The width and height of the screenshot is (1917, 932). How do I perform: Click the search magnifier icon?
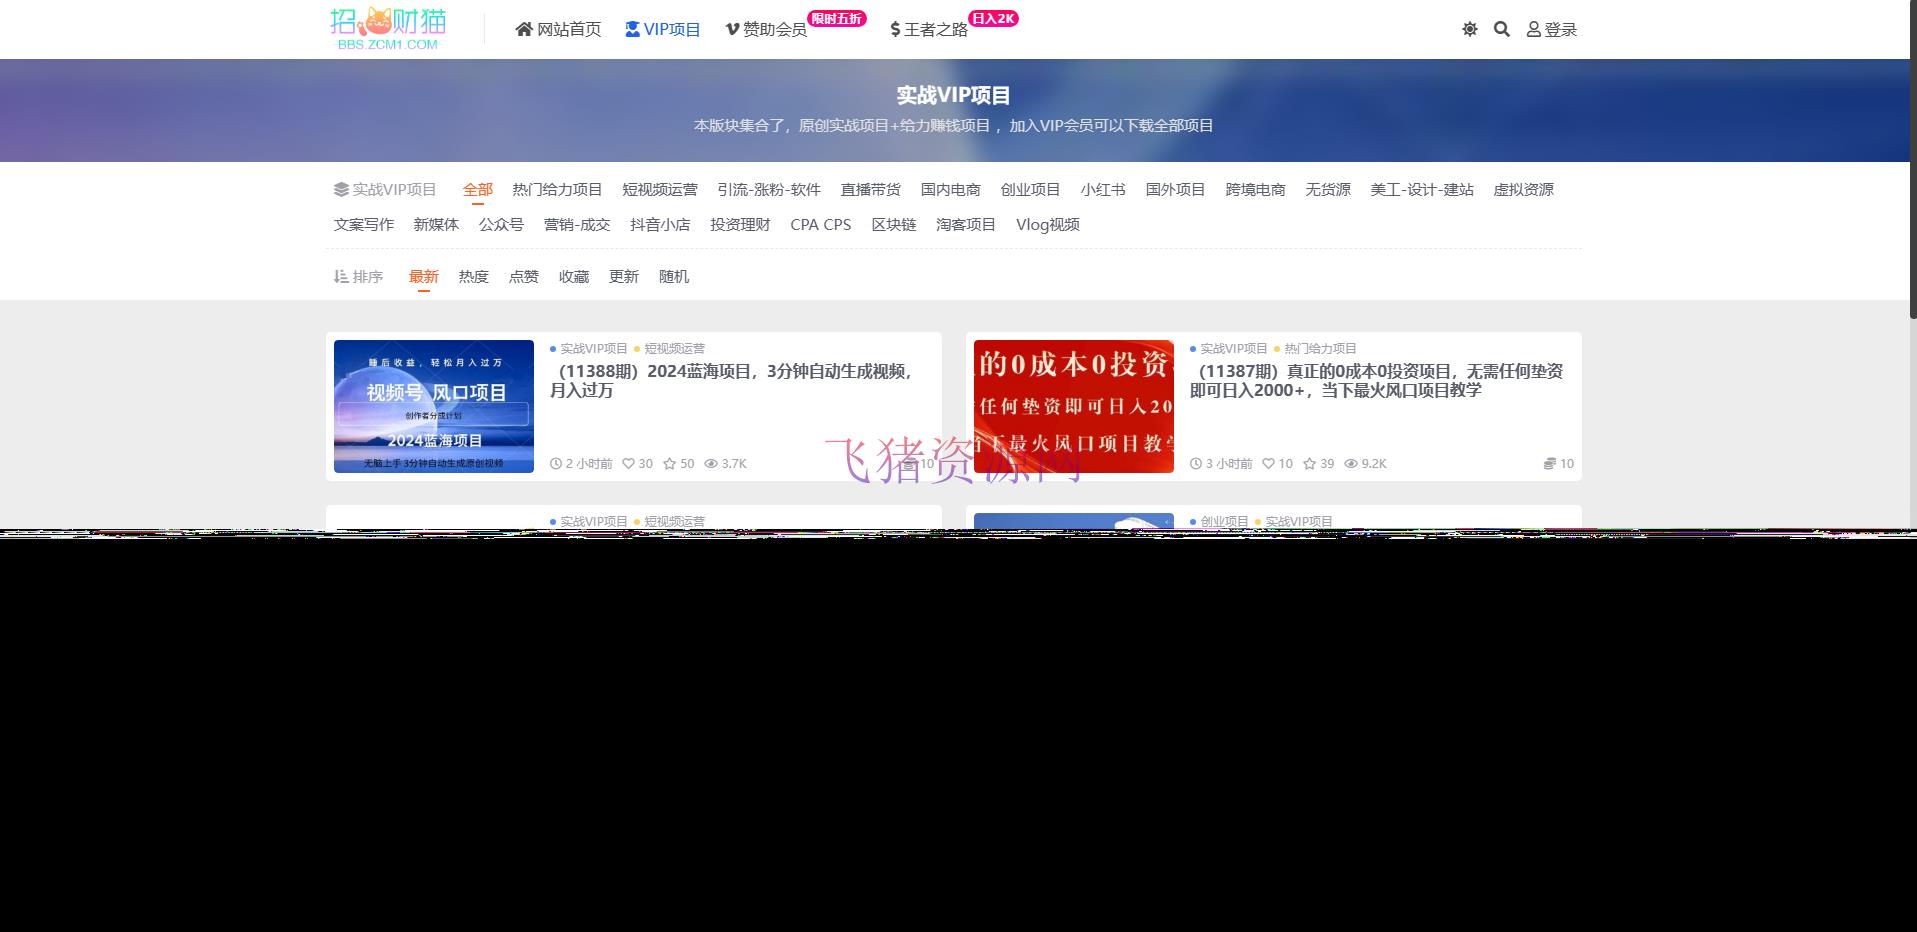1501,29
